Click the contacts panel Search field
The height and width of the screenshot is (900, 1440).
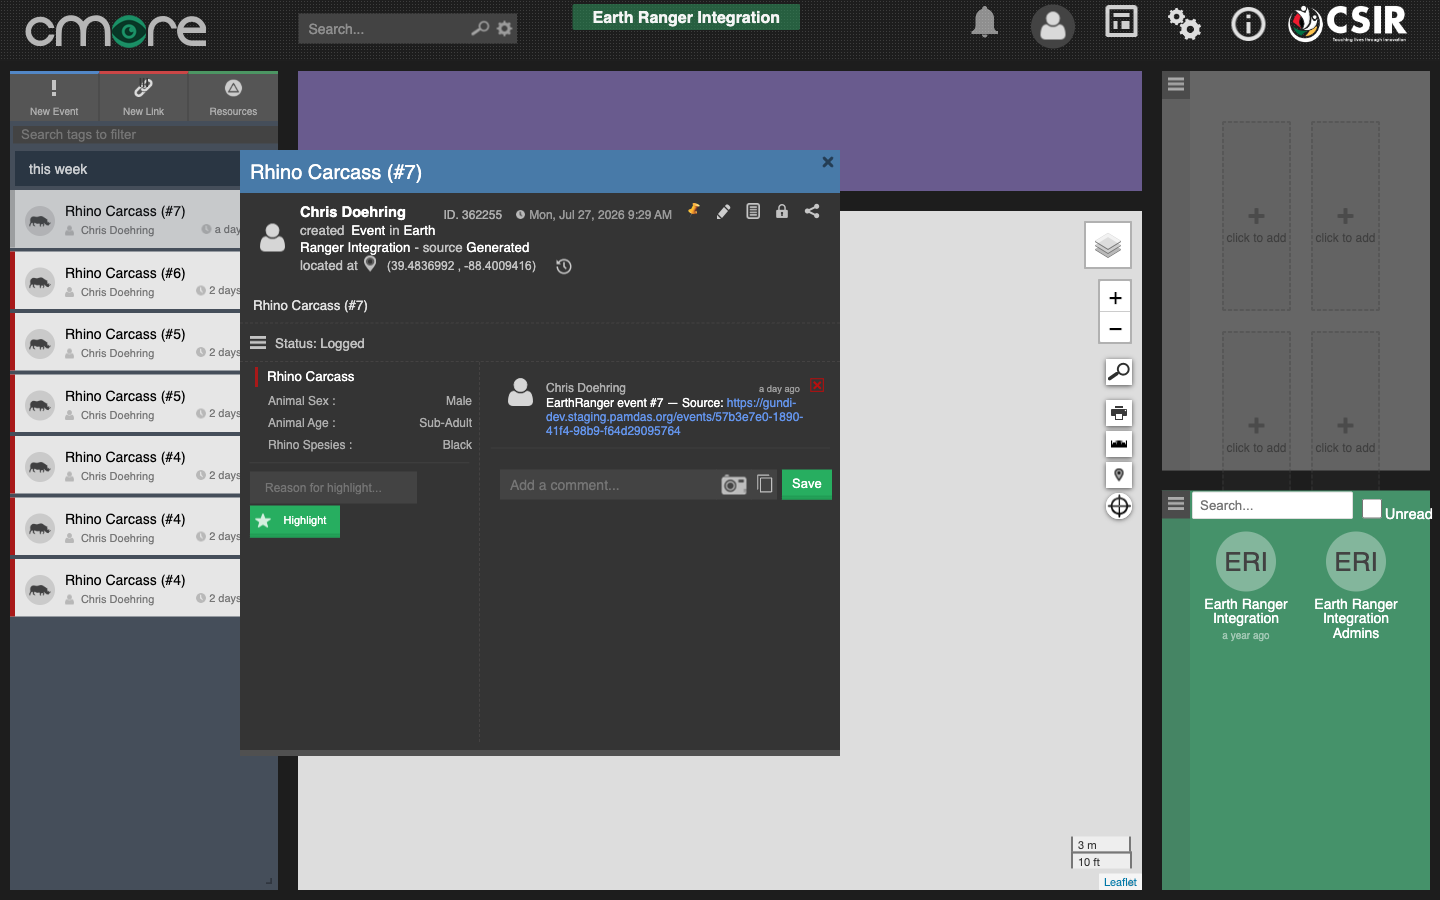(x=1272, y=505)
